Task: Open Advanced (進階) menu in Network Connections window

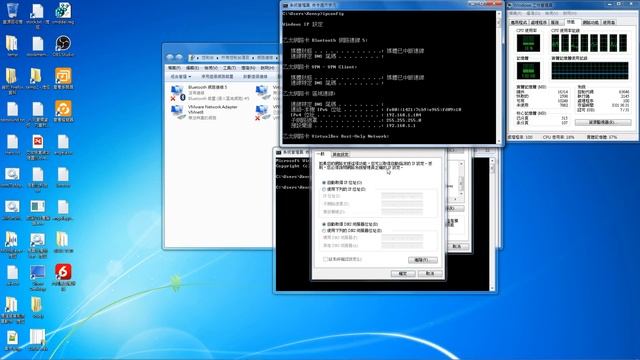Action: pyautogui.click(x=248, y=68)
